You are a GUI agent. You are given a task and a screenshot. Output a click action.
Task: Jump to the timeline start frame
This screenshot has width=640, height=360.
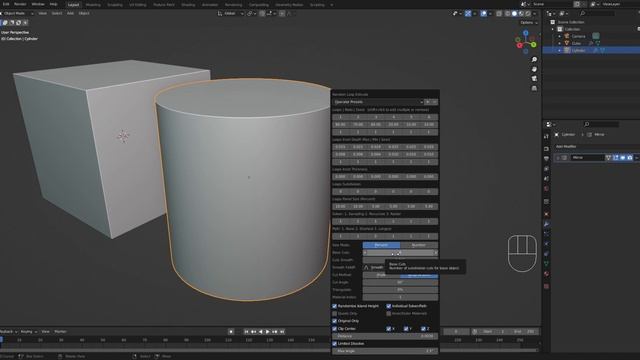tap(246, 332)
